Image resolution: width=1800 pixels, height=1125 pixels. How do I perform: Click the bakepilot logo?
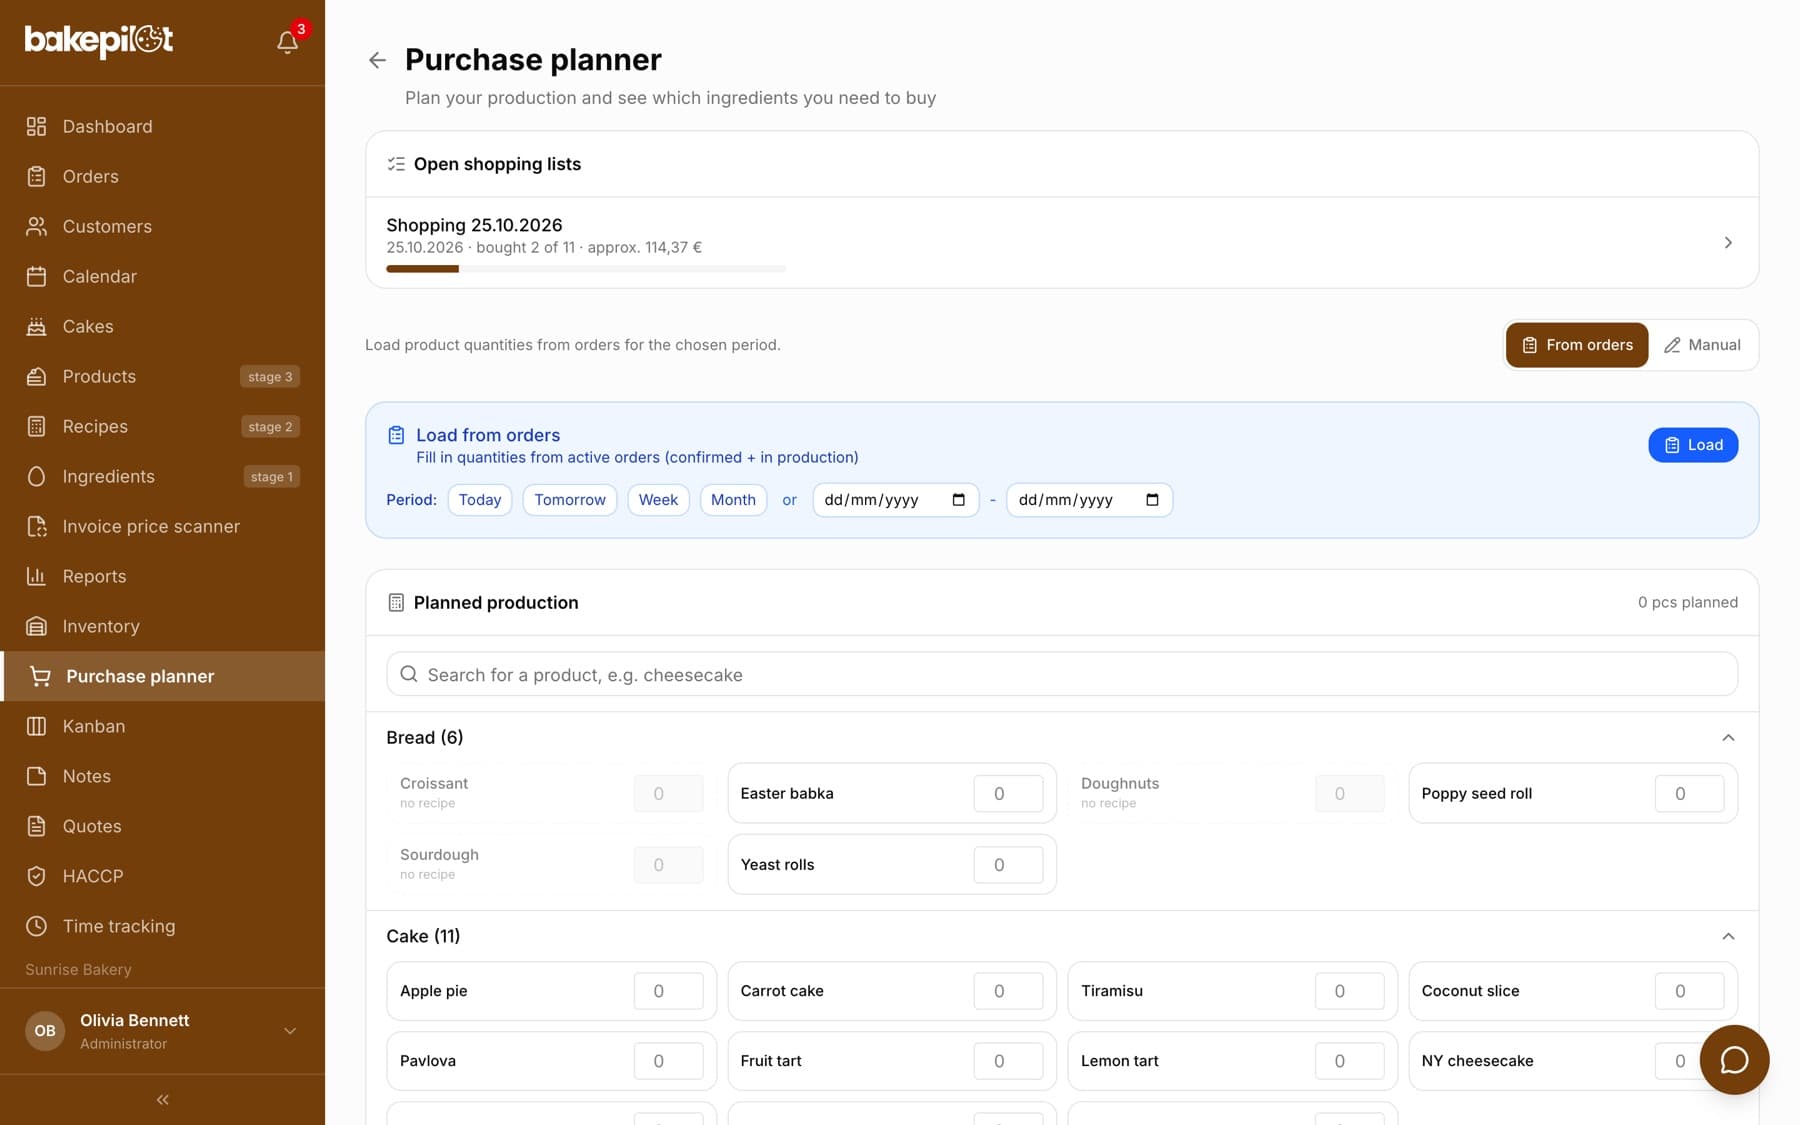[99, 40]
